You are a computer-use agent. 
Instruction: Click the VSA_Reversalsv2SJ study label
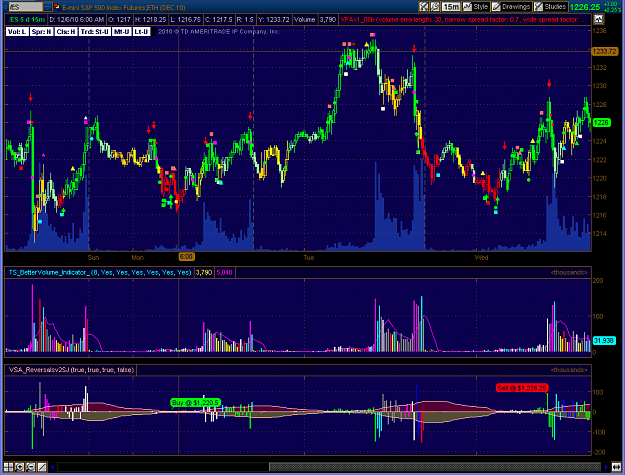pos(71,370)
